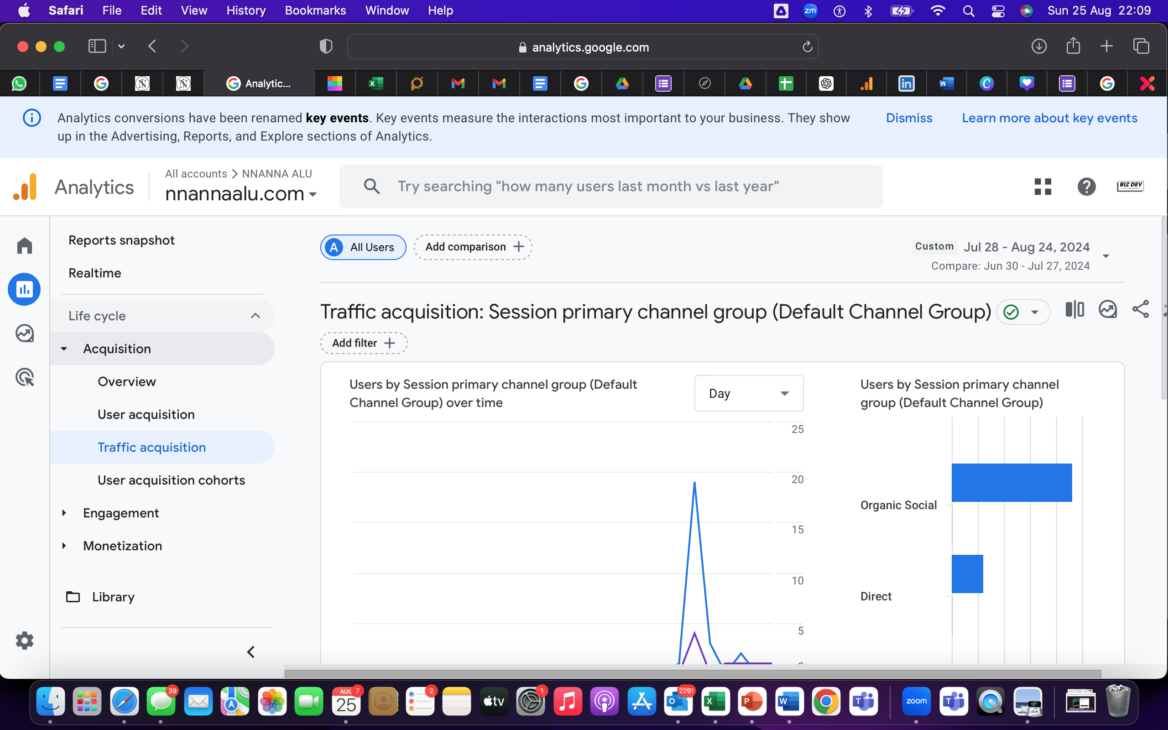Collapse the Life cycle section
Image resolution: width=1168 pixels, height=730 pixels.
(x=255, y=316)
